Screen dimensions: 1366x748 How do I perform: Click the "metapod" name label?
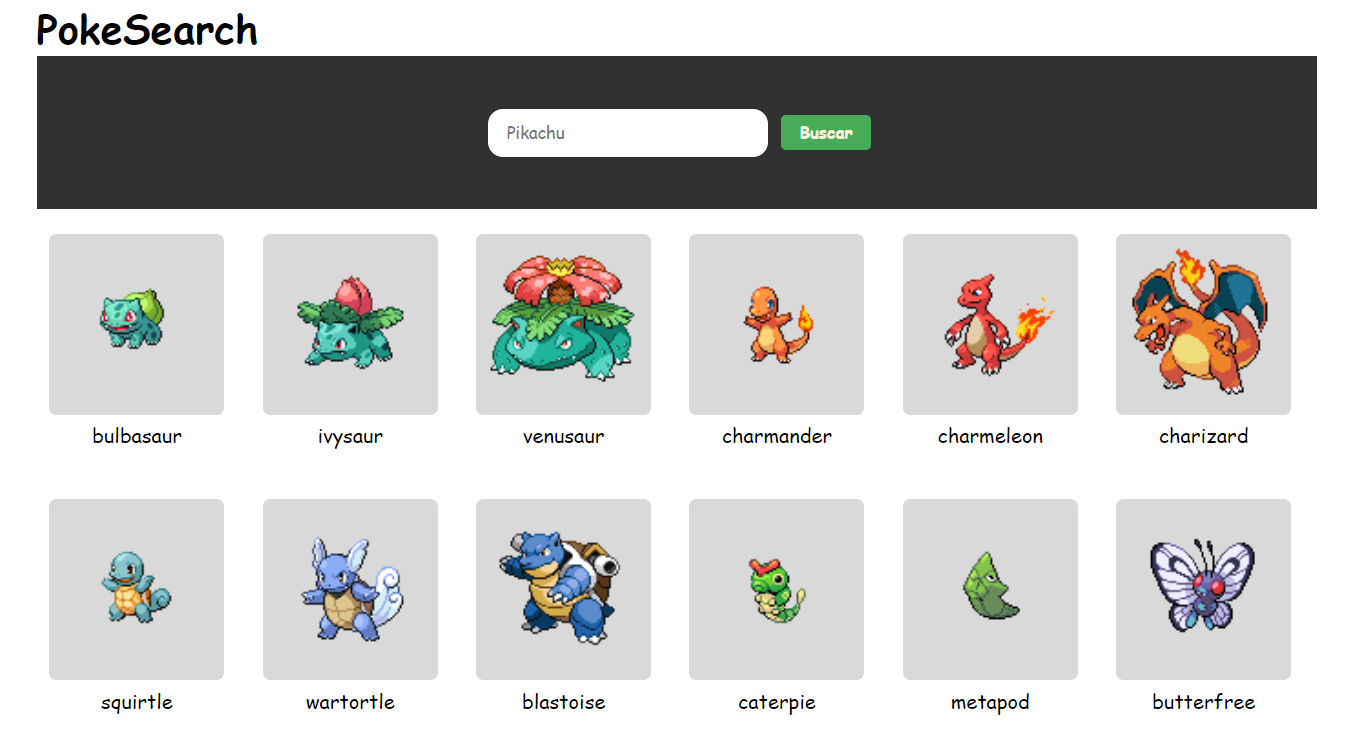click(990, 702)
